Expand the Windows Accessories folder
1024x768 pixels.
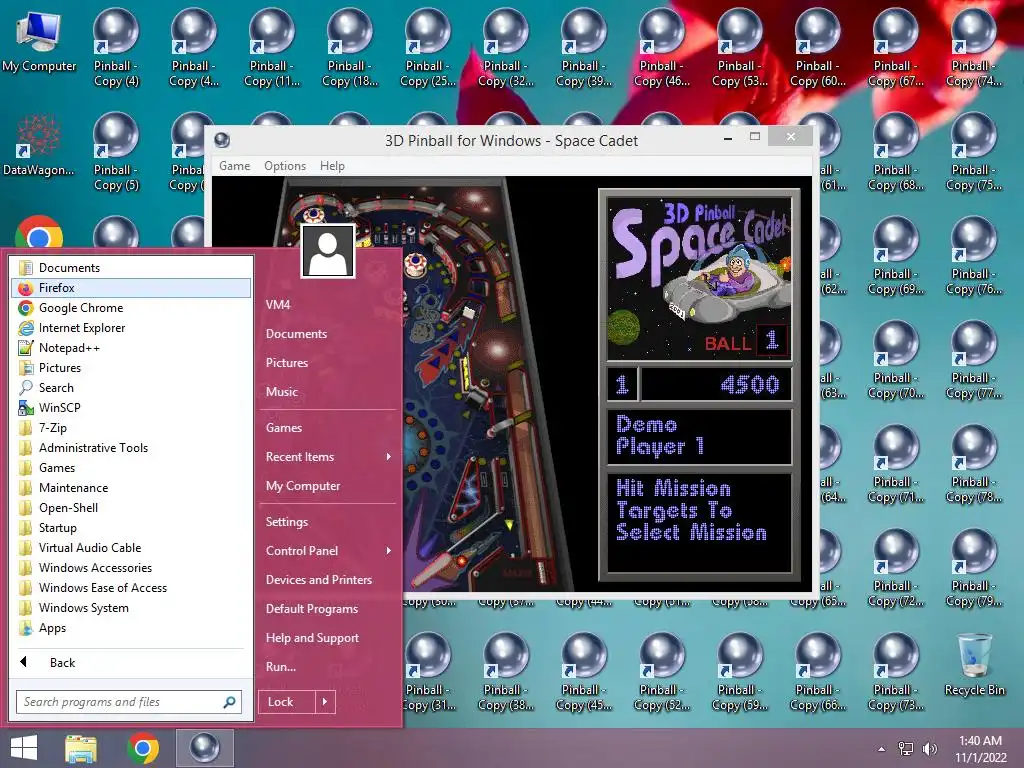[x=131, y=568]
